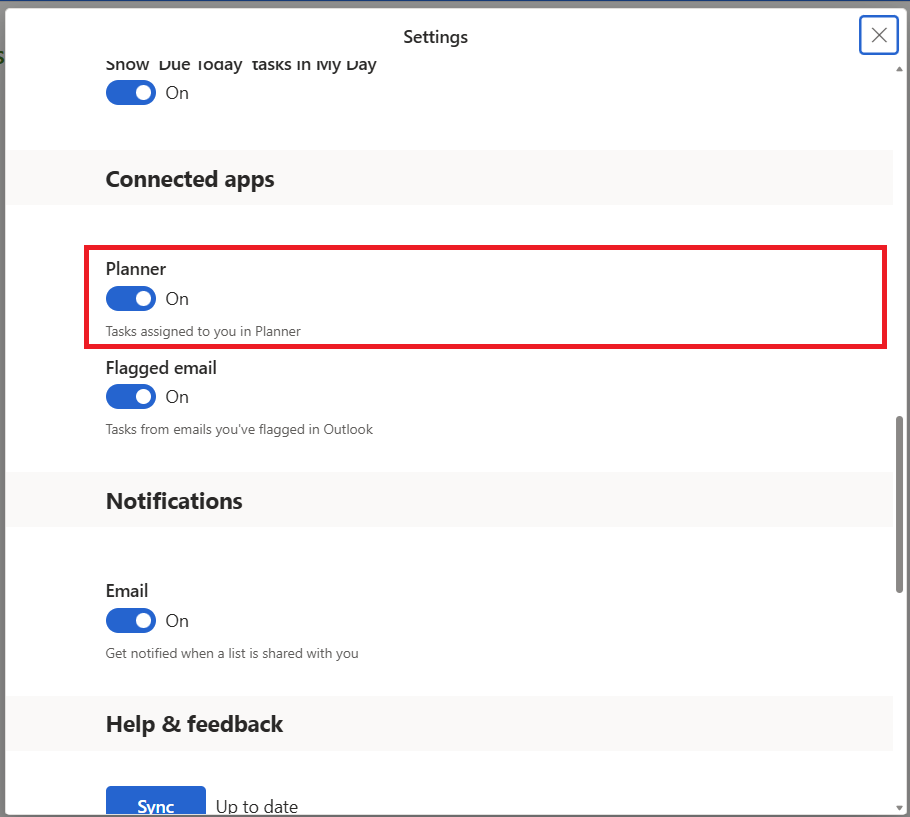The image size is (910, 817).
Task: Click the 'Connected apps' heading
Action: click(x=190, y=179)
